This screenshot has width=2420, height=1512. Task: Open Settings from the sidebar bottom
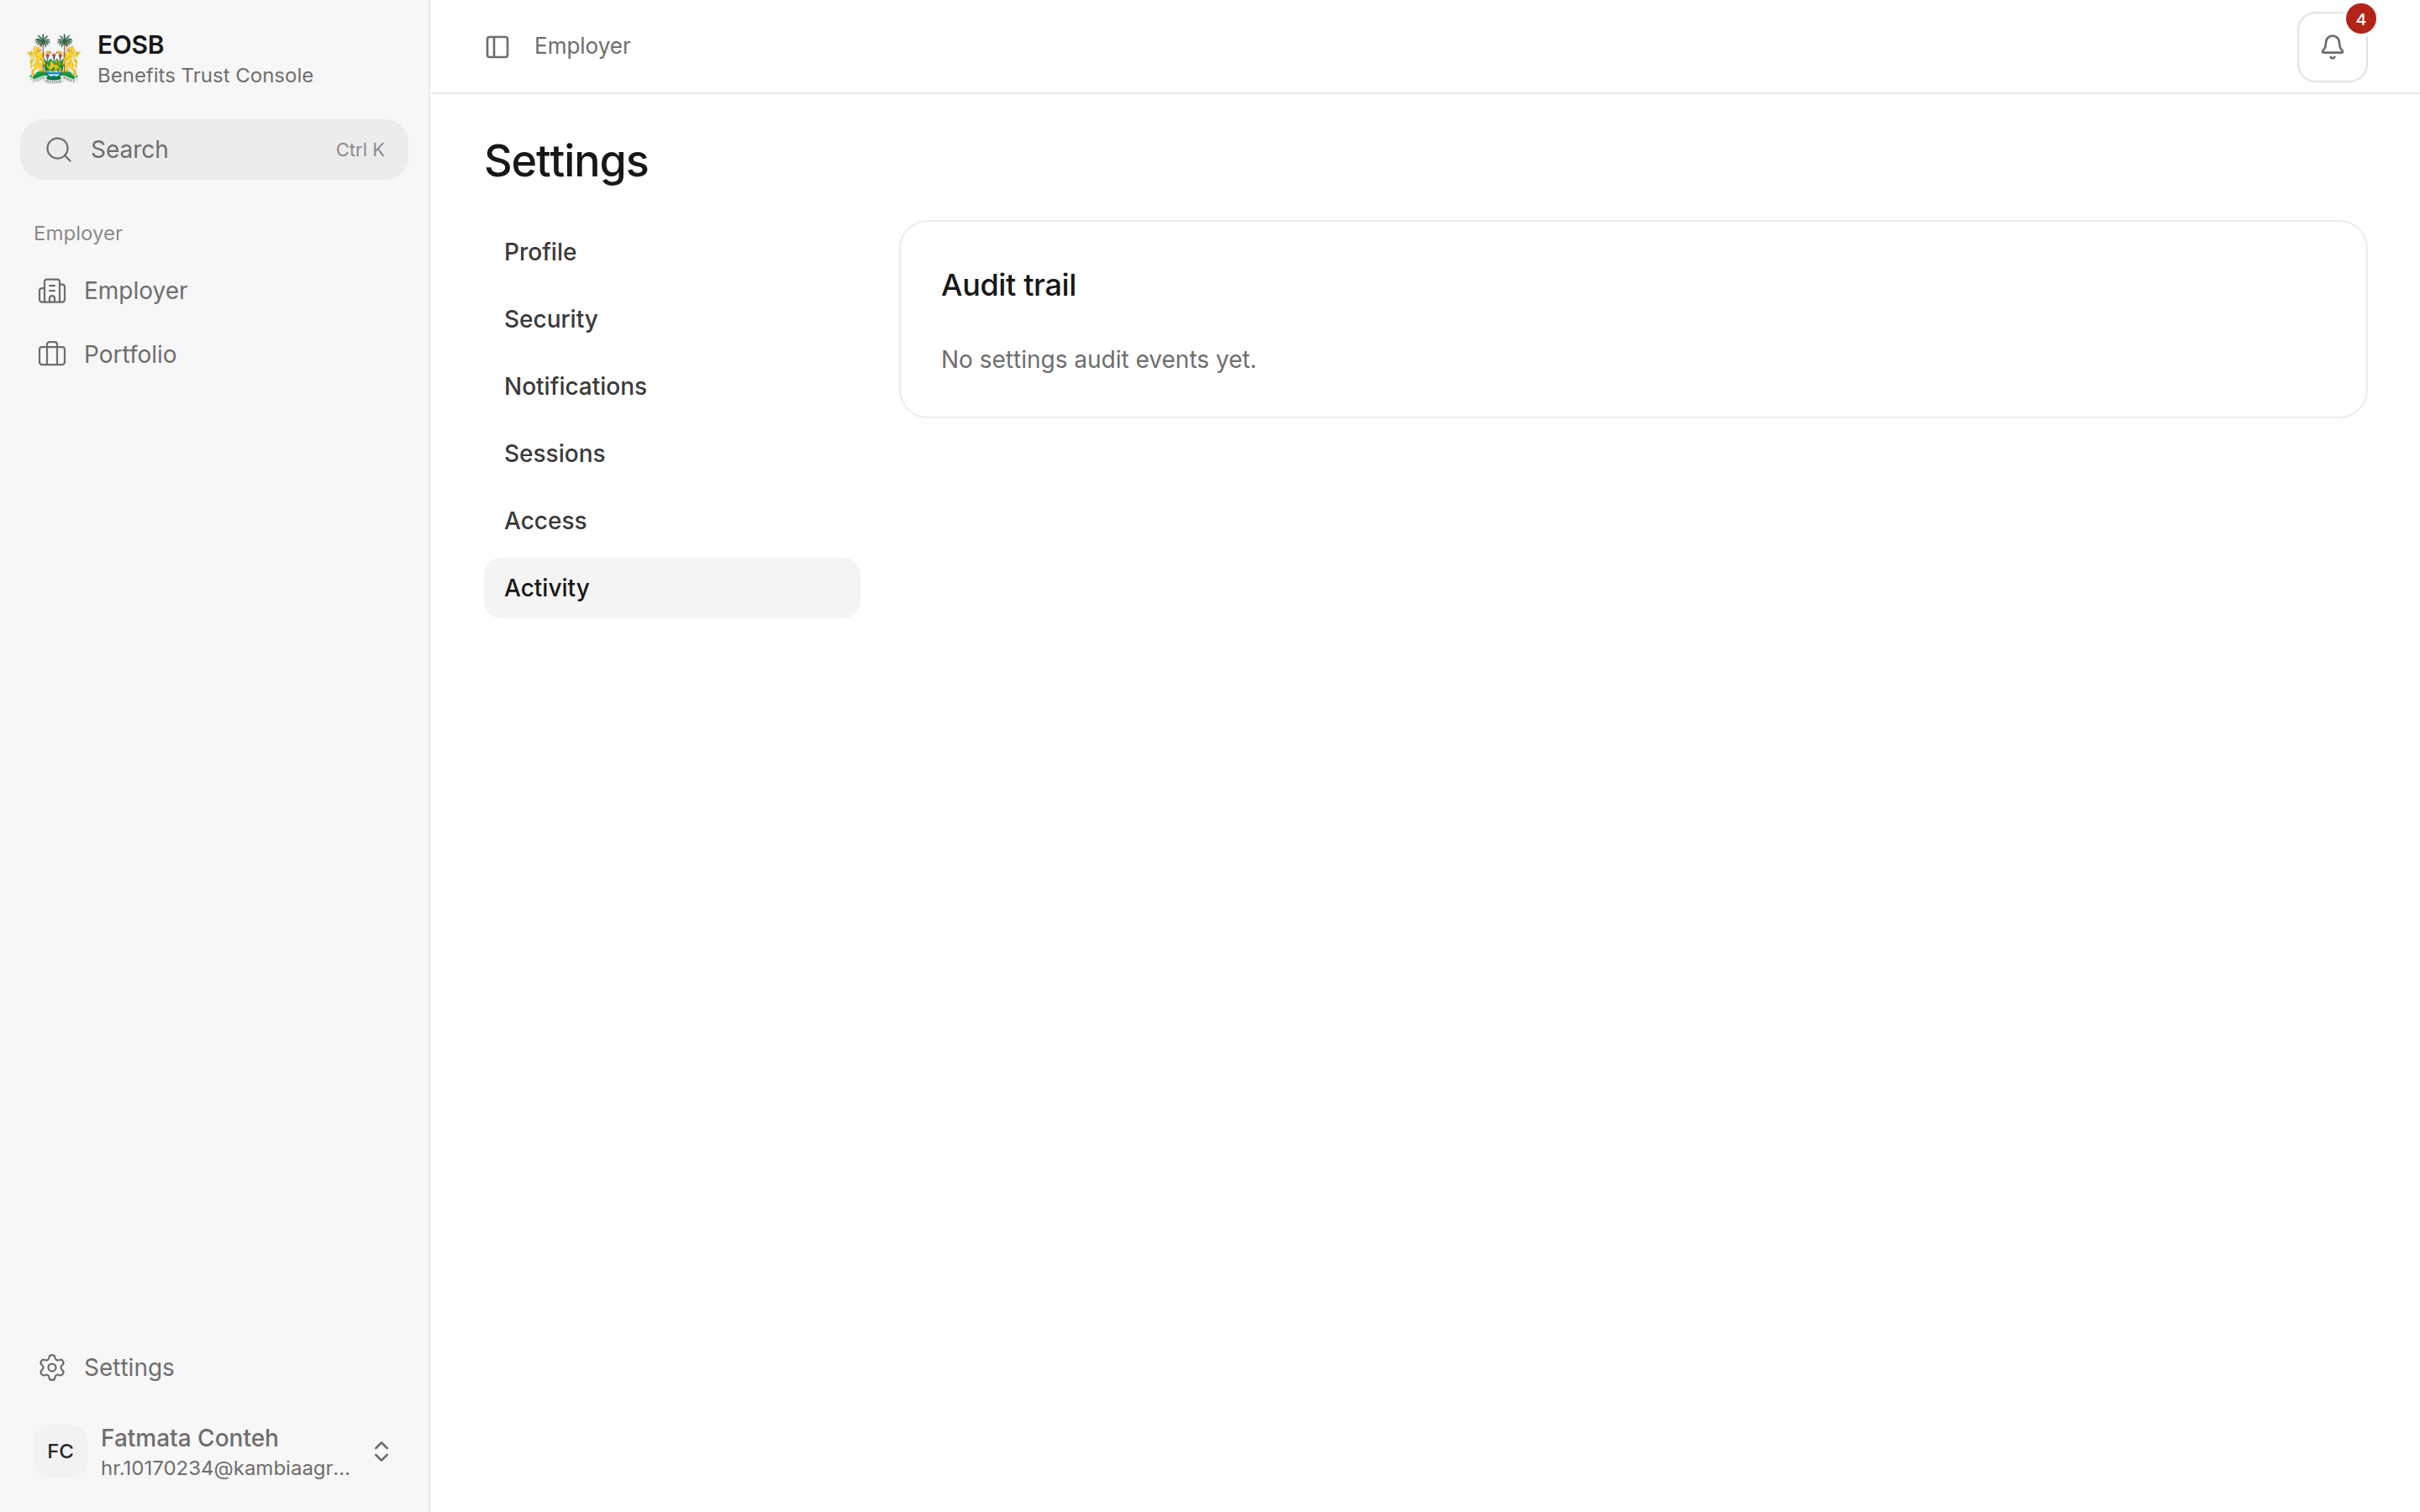point(214,1367)
